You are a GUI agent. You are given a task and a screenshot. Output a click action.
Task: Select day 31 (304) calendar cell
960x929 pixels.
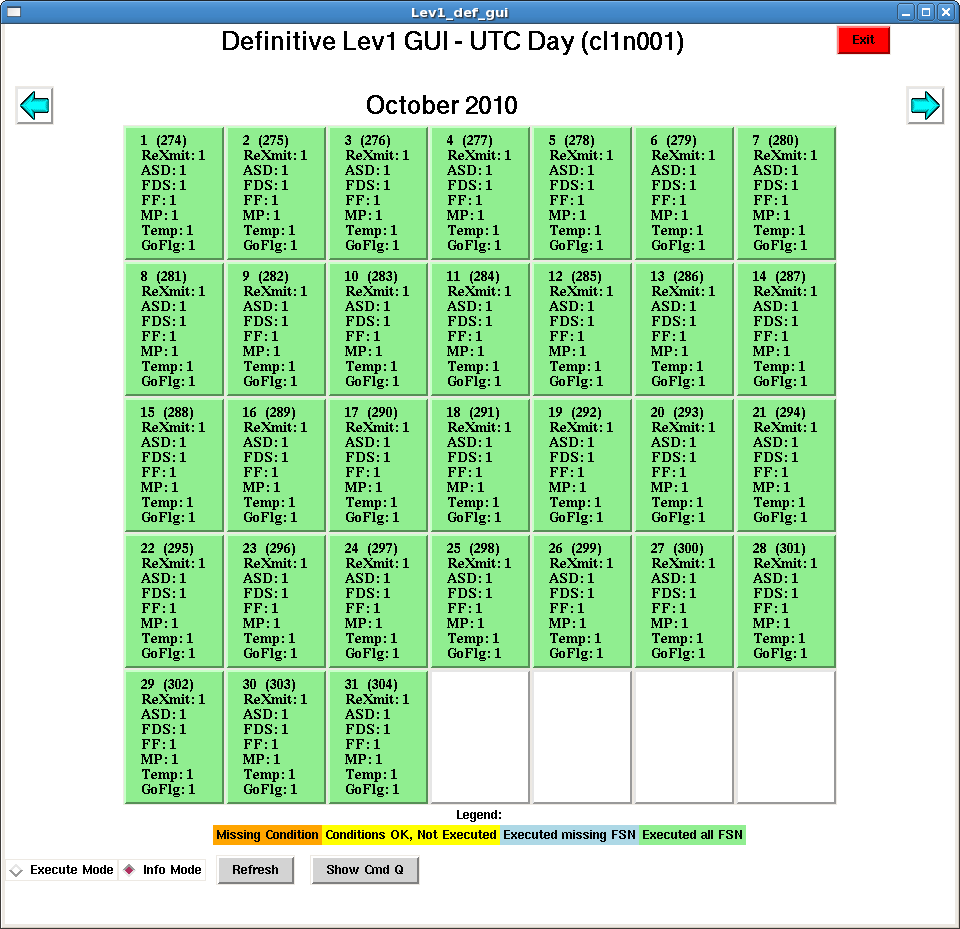[378, 737]
